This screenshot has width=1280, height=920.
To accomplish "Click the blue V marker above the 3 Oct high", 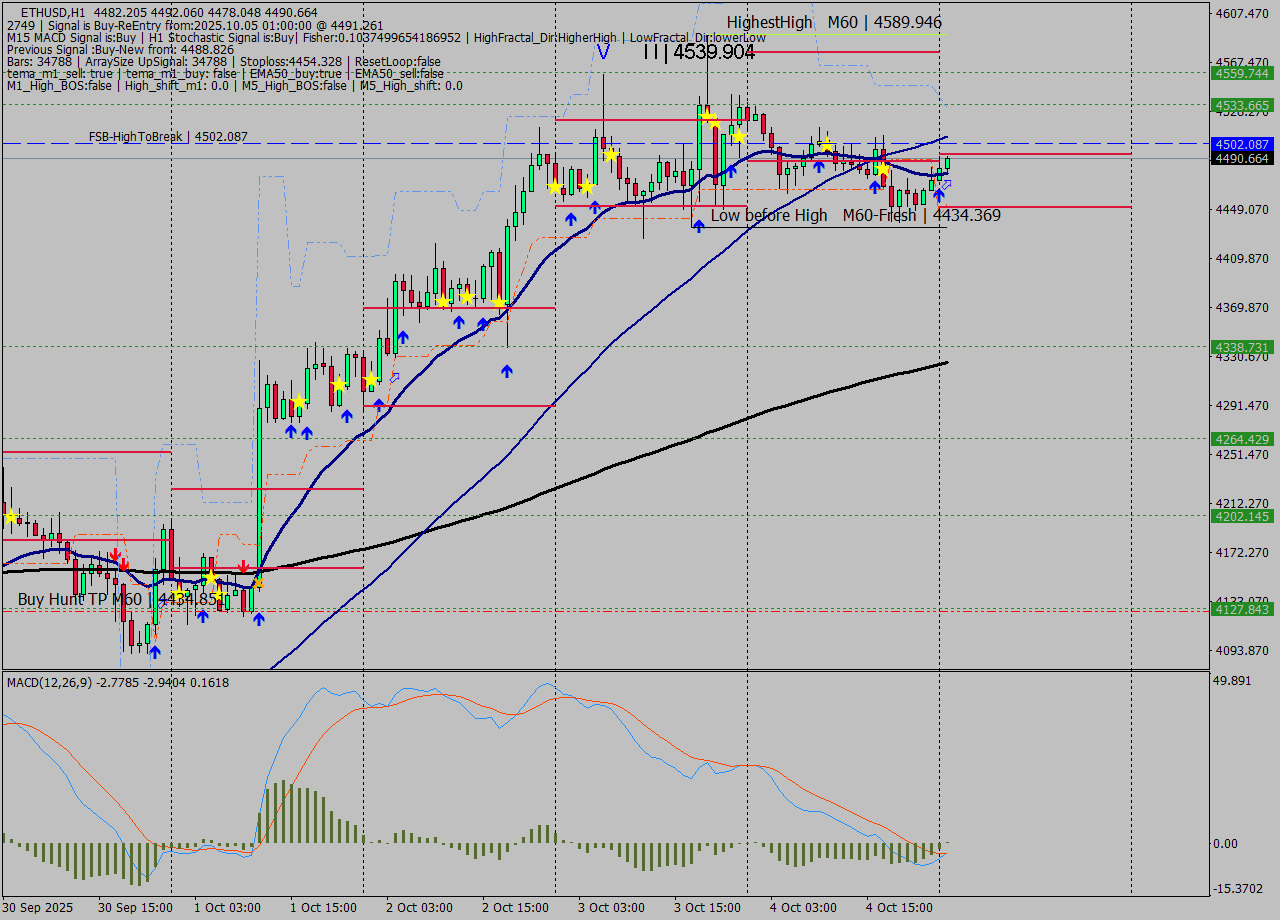I will [x=603, y=51].
